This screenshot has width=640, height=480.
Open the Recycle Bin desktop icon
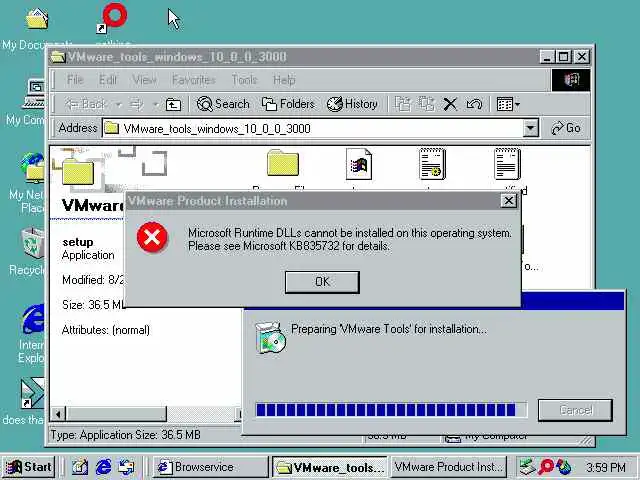[33, 243]
